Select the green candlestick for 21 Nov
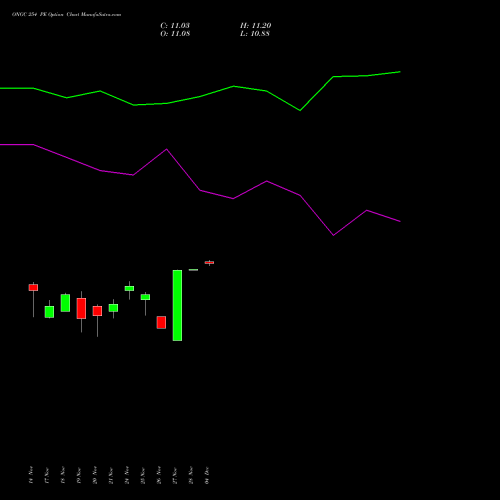 113,308
